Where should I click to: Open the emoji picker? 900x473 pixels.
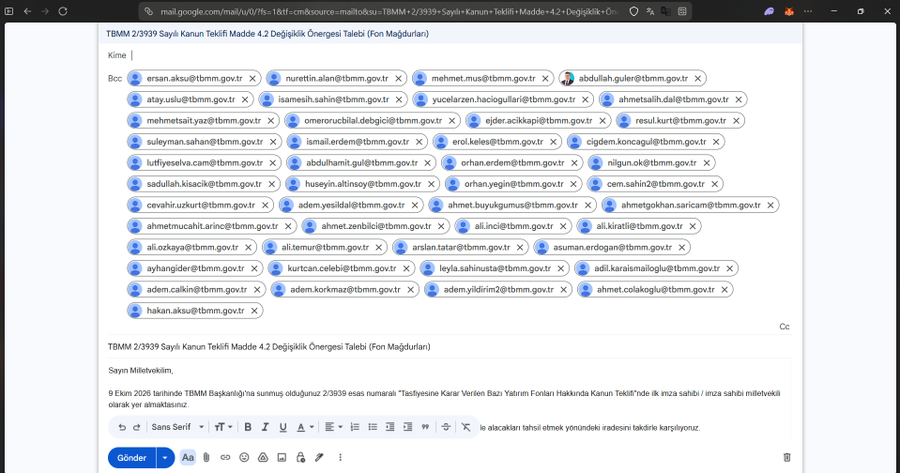click(x=245, y=458)
